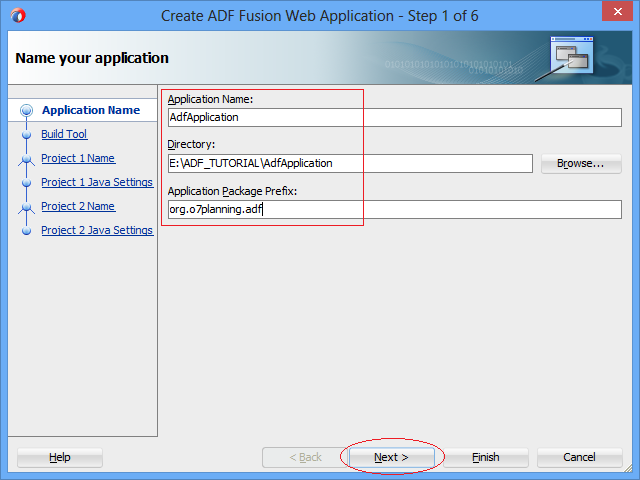The width and height of the screenshot is (640, 480).
Task: Open the Help button
Action: click(60, 457)
